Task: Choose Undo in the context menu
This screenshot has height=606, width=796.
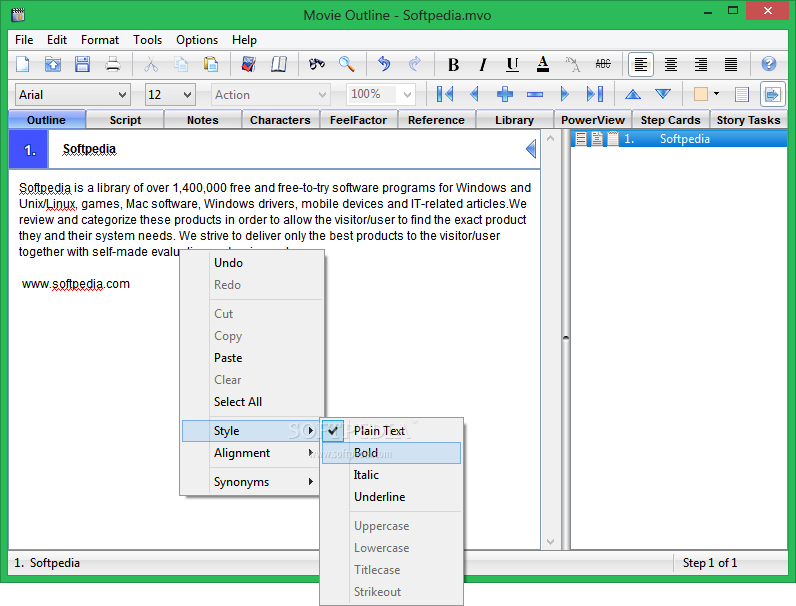Action: coord(252,263)
